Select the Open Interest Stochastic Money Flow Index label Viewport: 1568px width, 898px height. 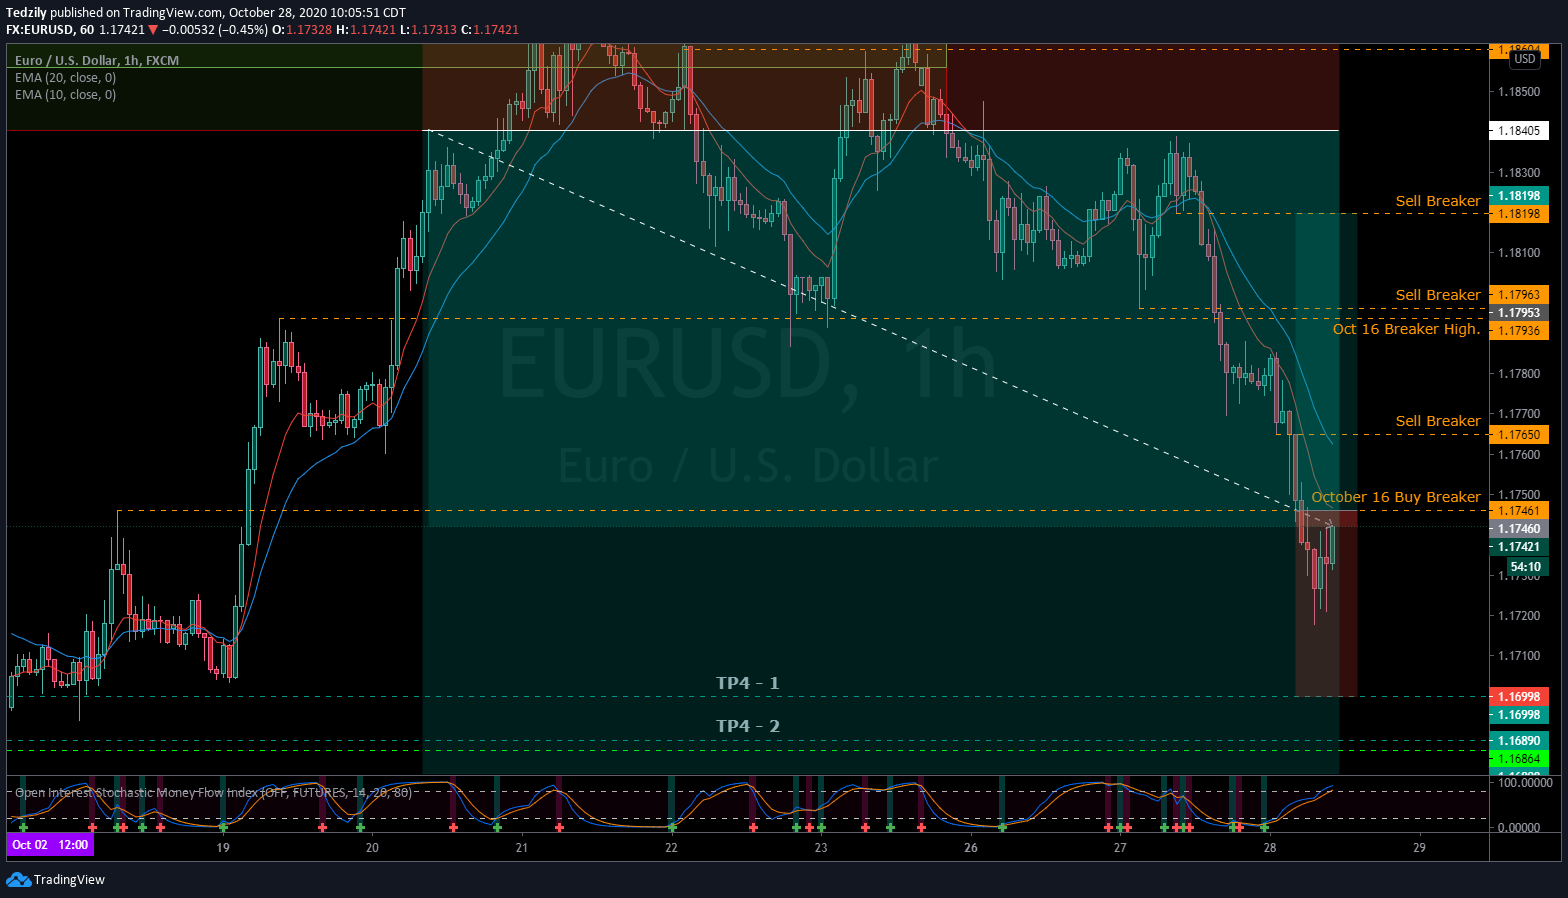pyautogui.click(x=213, y=792)
